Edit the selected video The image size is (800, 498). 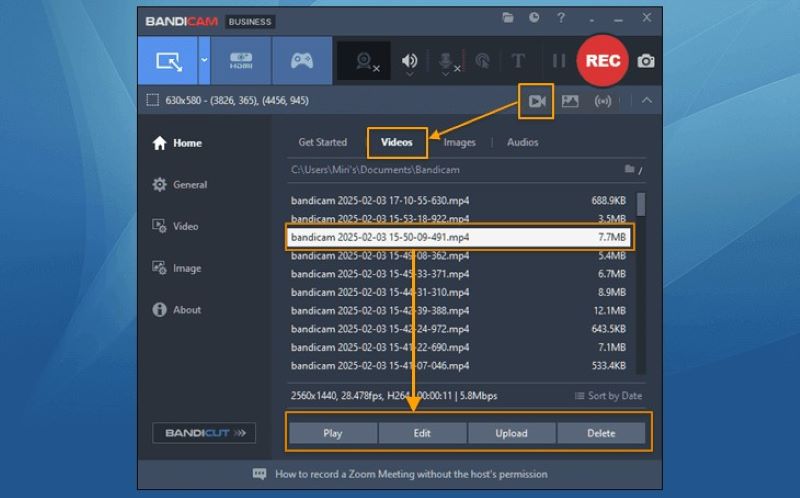pyautogui.click(x=422, y=433)
